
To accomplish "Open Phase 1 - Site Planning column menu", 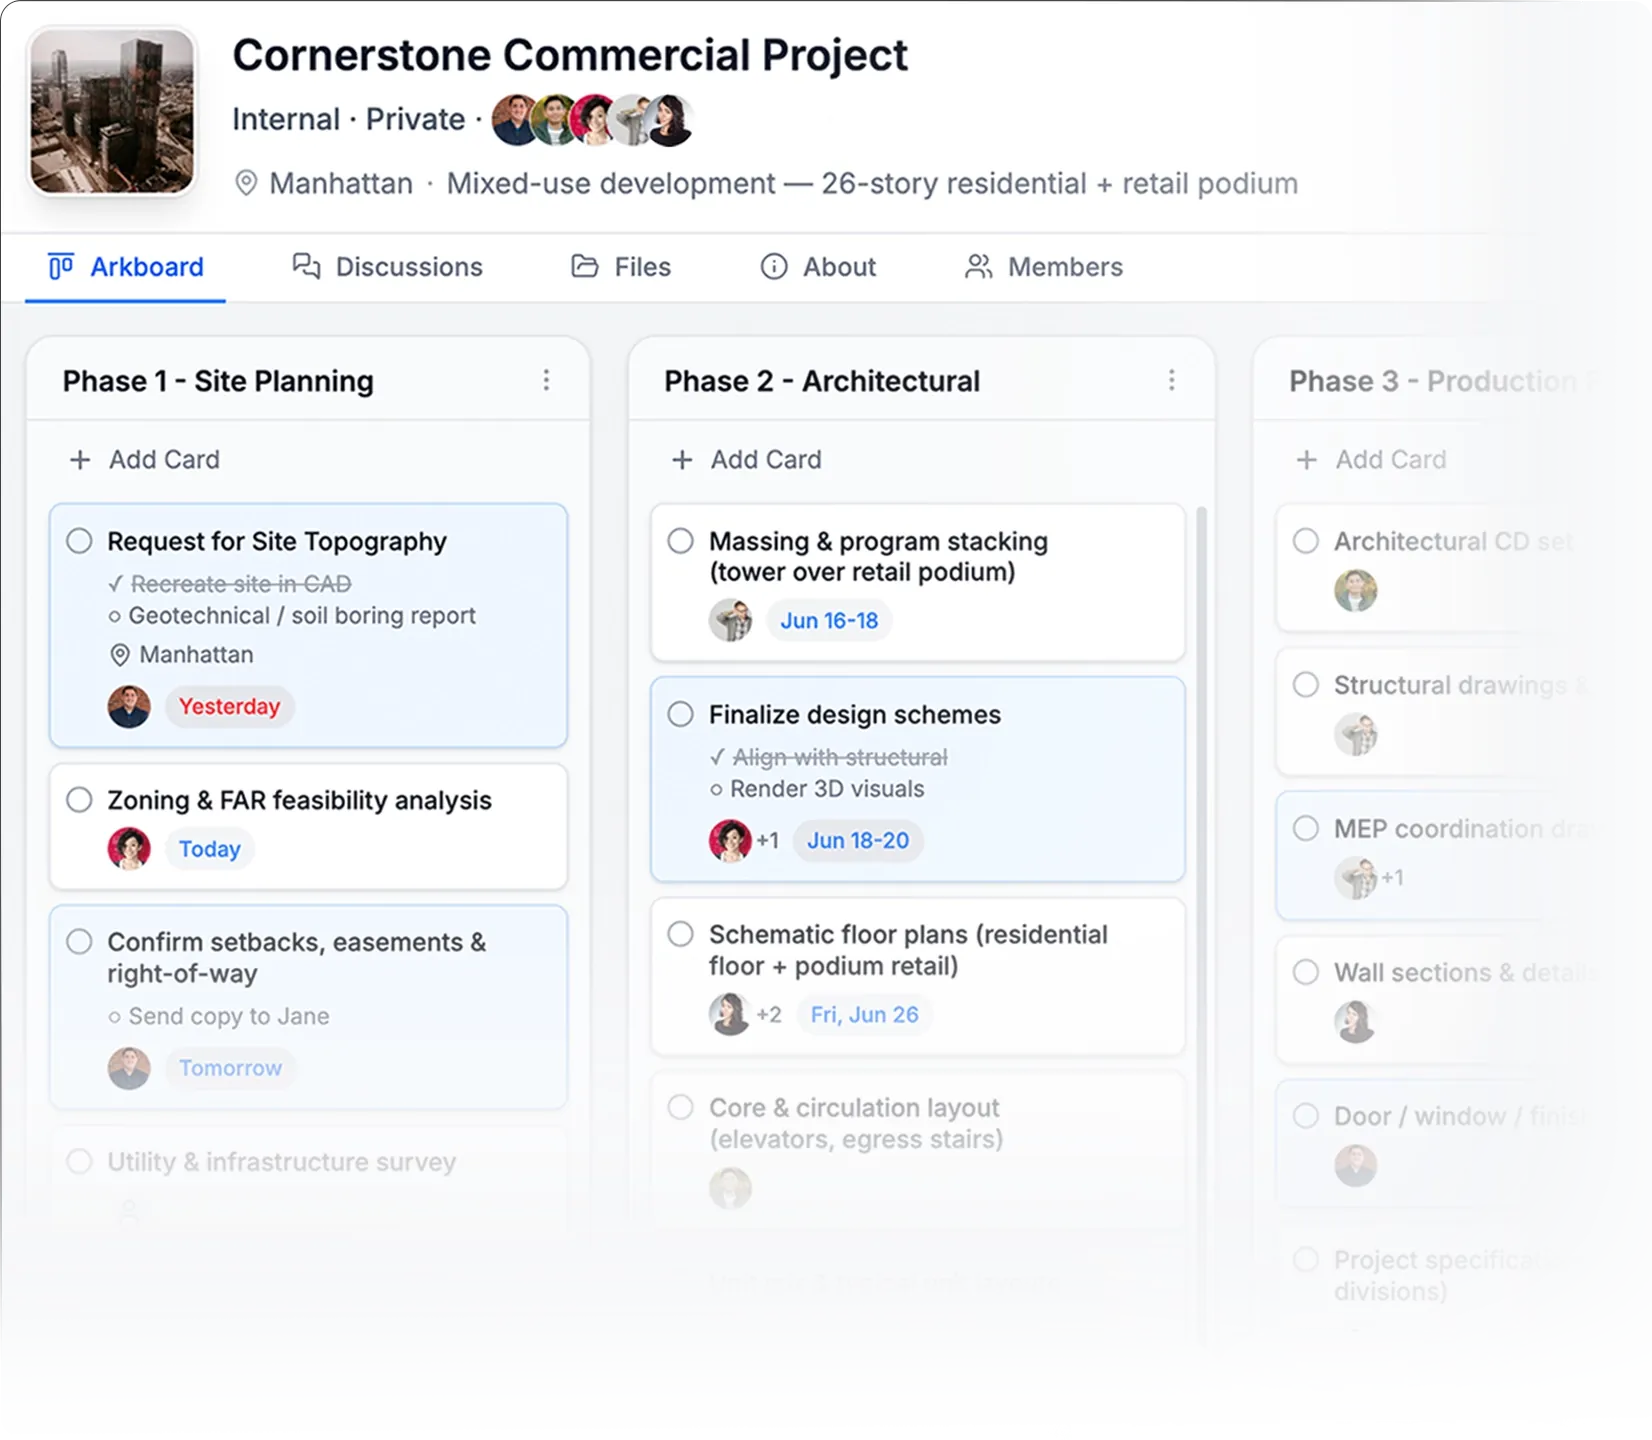I will pos(546,380).
